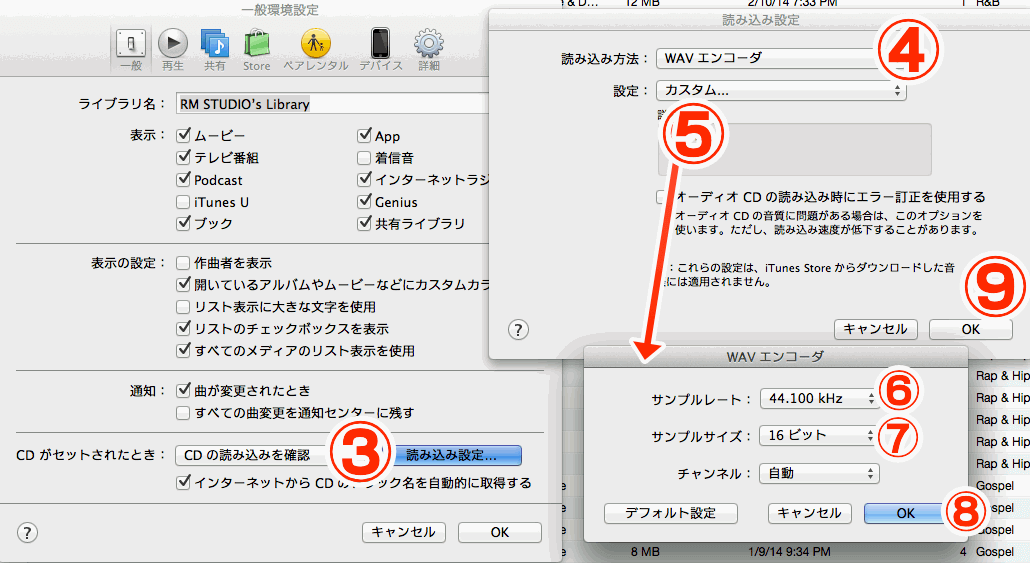This screenshot has height=563, width=1030.
Task: Open the 設定 カスタム dropdown
Action: [x=780, y=91]
